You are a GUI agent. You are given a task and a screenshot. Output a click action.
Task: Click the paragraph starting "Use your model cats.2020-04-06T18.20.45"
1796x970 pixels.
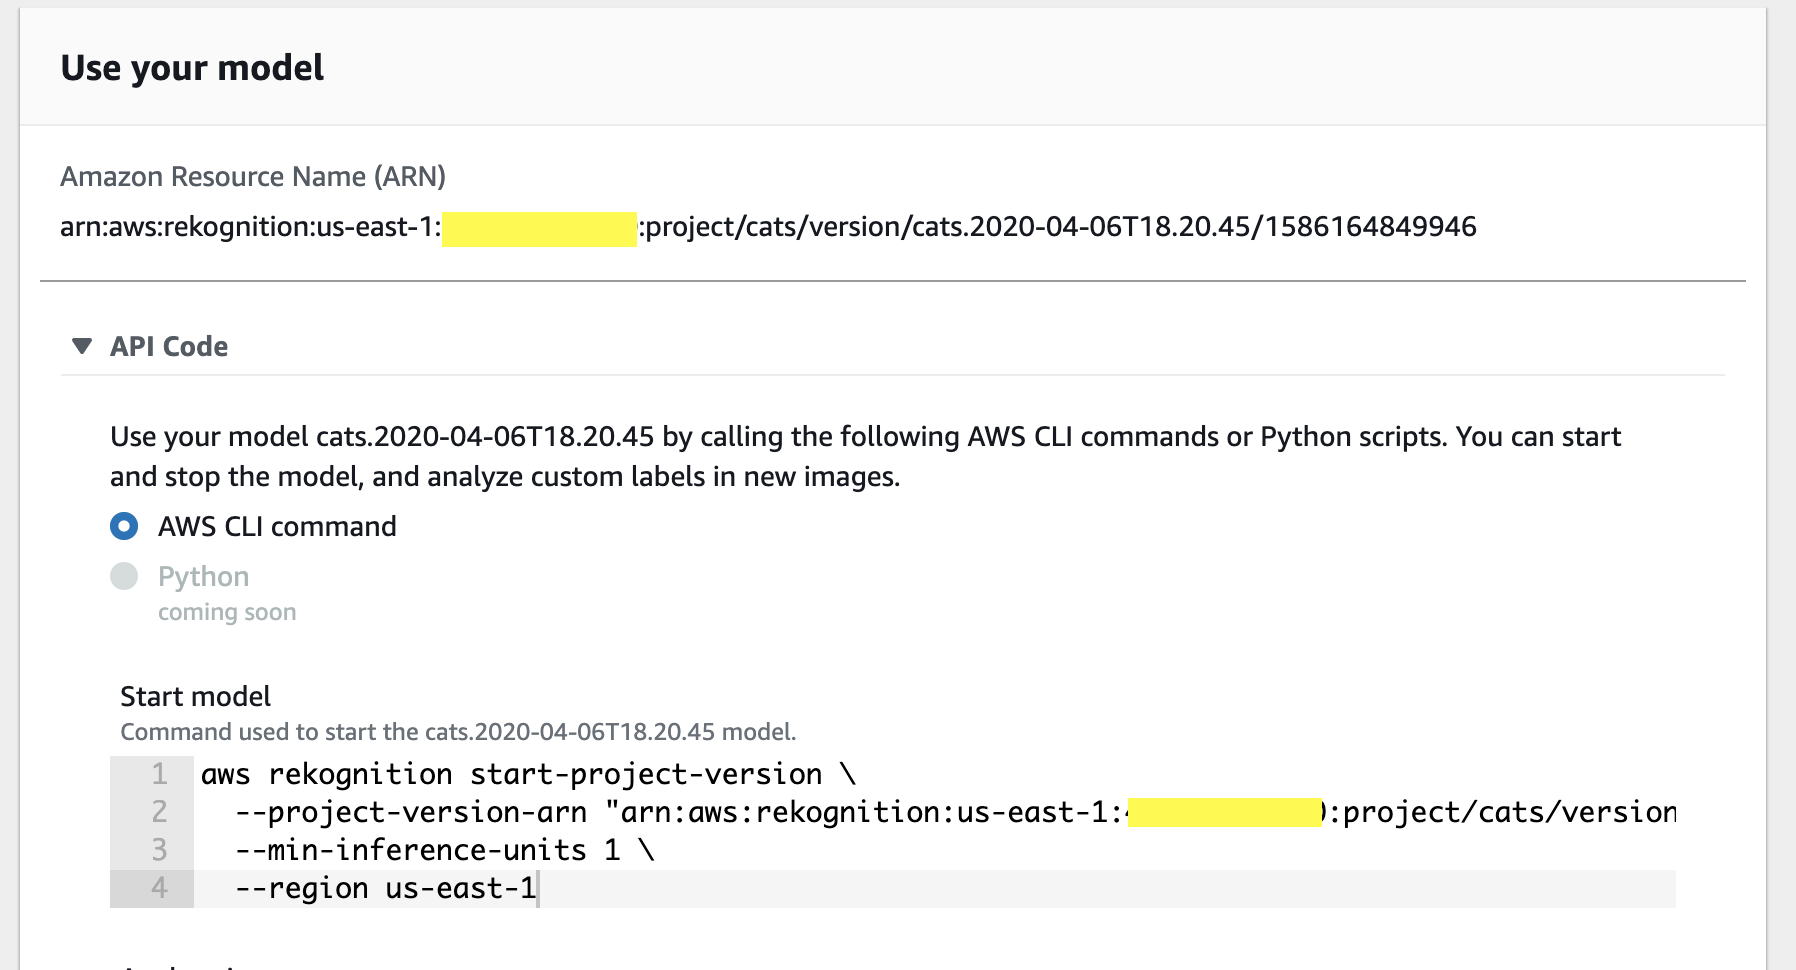point(865,456)
